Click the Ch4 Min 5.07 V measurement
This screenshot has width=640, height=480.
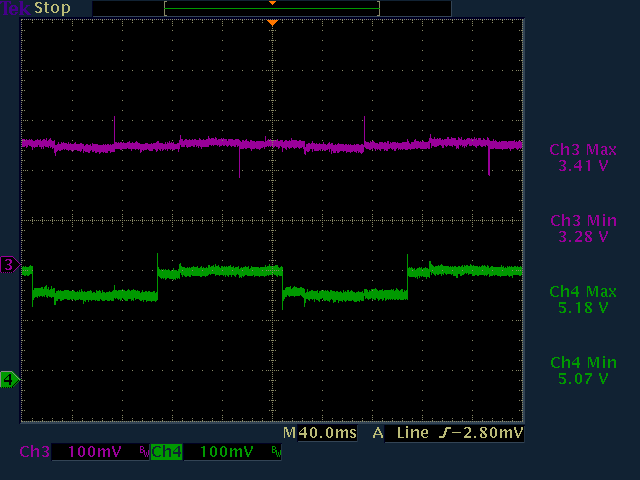tap(581, 370)
